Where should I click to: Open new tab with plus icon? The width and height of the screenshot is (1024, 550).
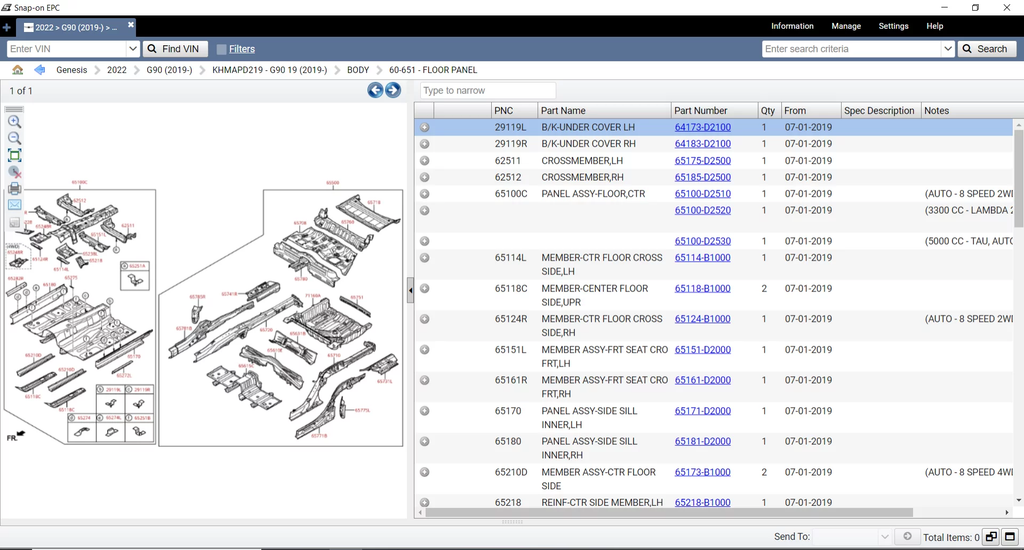pos(7,27)
